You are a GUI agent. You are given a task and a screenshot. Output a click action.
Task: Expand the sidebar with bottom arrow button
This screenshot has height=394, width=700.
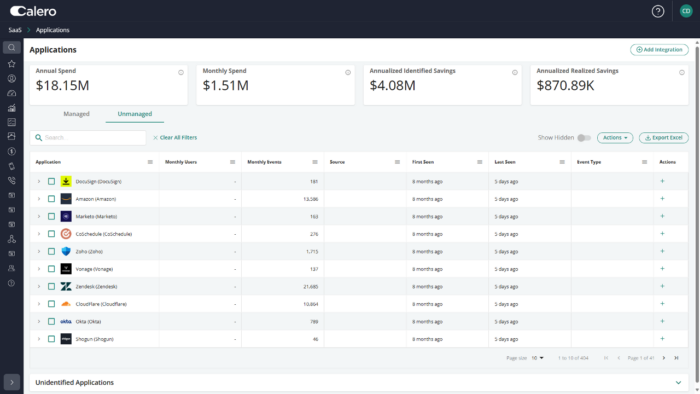click(12, 382)
